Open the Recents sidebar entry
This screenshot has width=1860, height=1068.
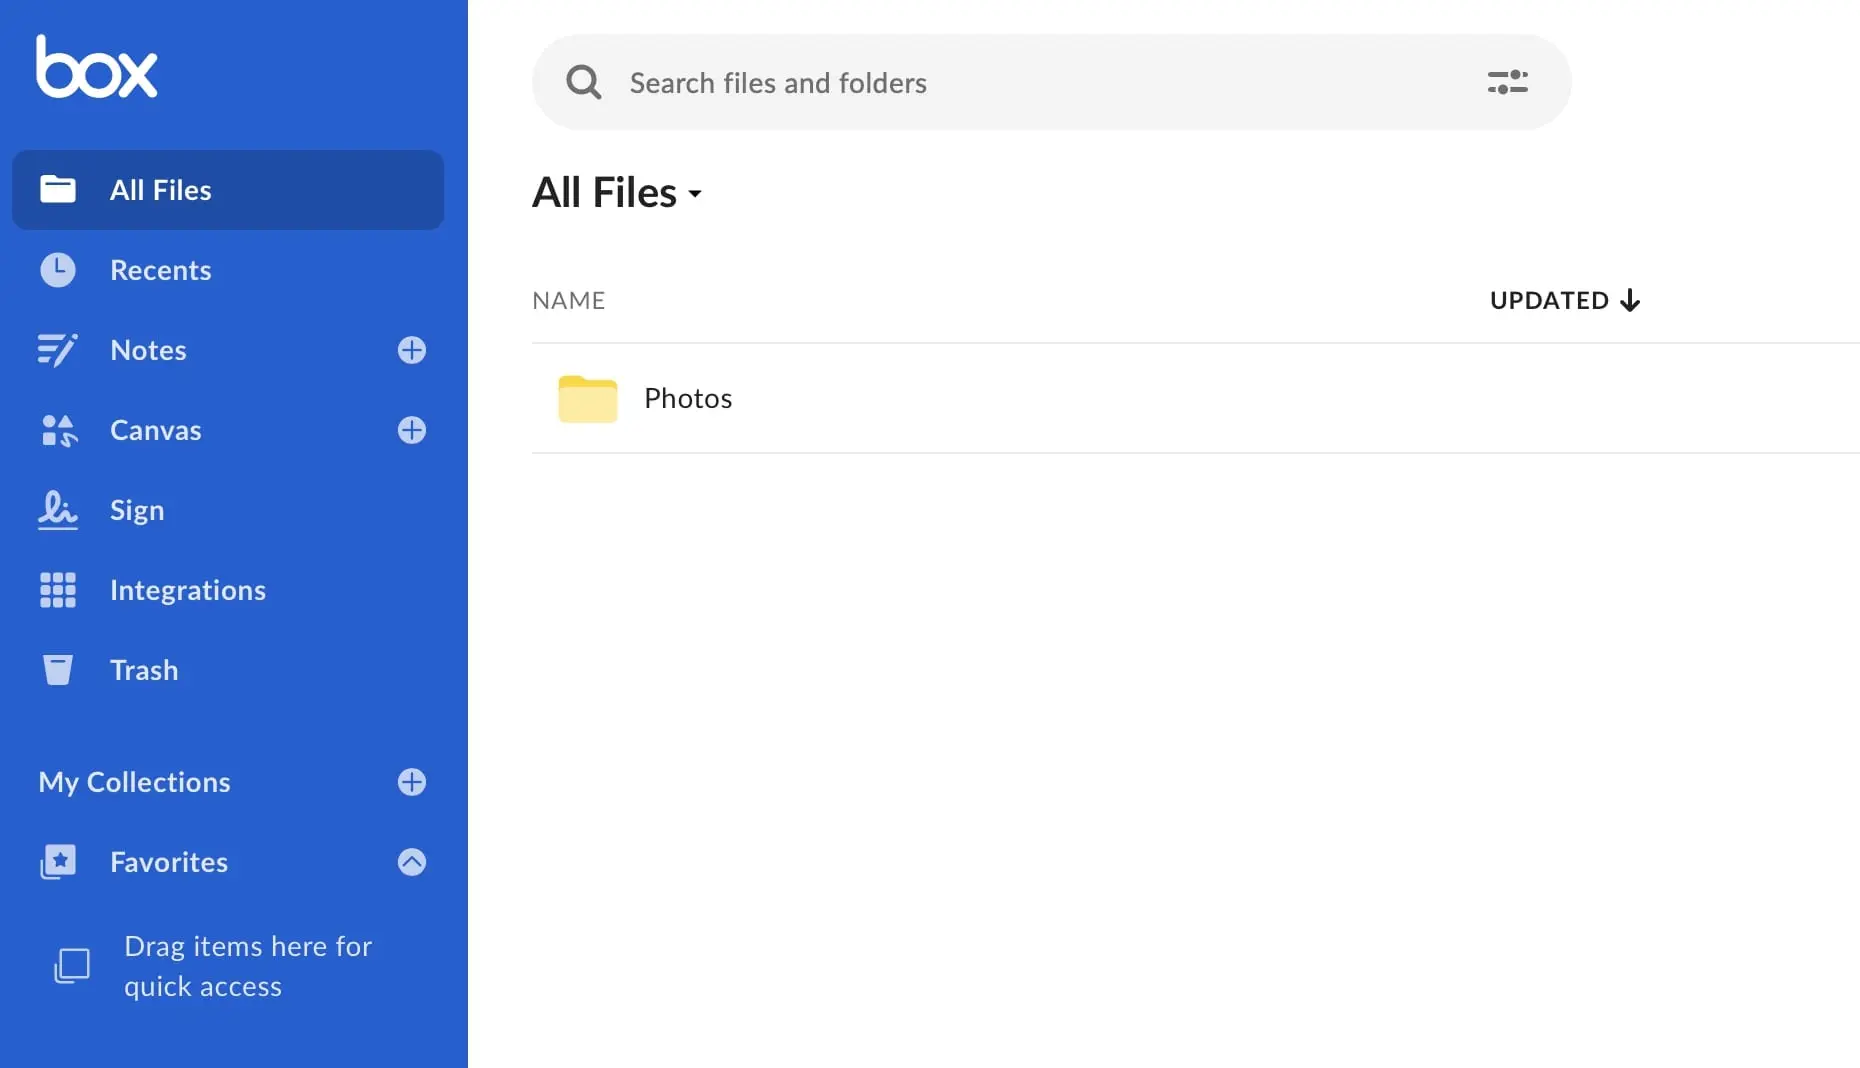tap(160, 270)
